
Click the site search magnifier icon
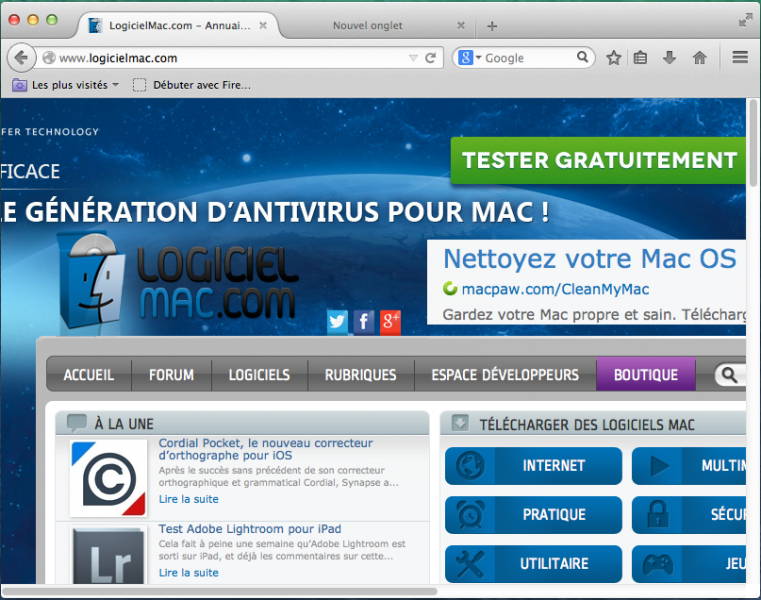(x=729, y=375)
